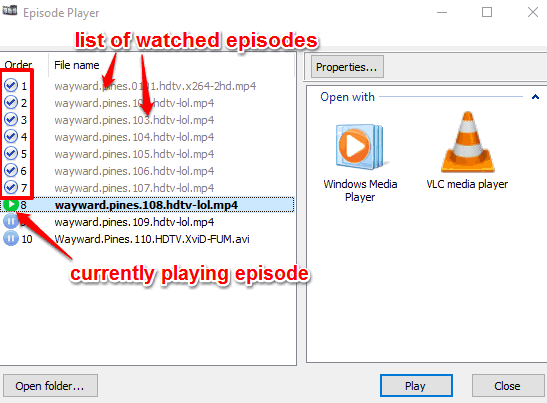The image size is (547, 403).
Task: Click the Play button
Action: (416, 386)
